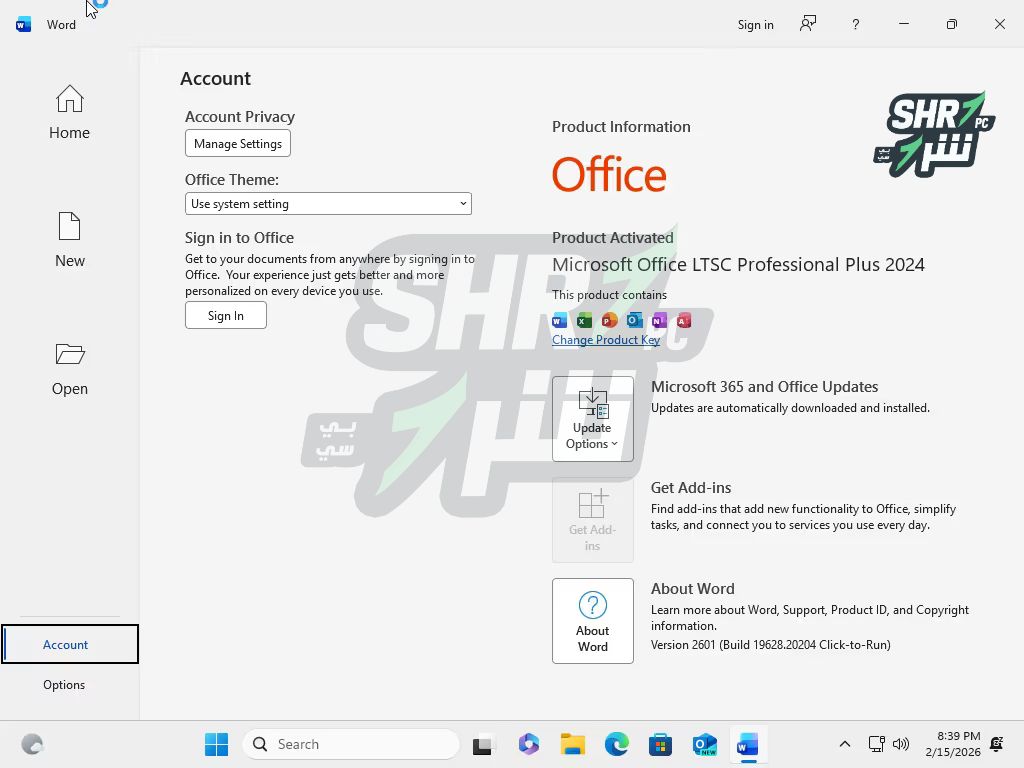1024x768 pixels.
Task: Open Word Options from the sidebar
Action: (x=64, y=684)
